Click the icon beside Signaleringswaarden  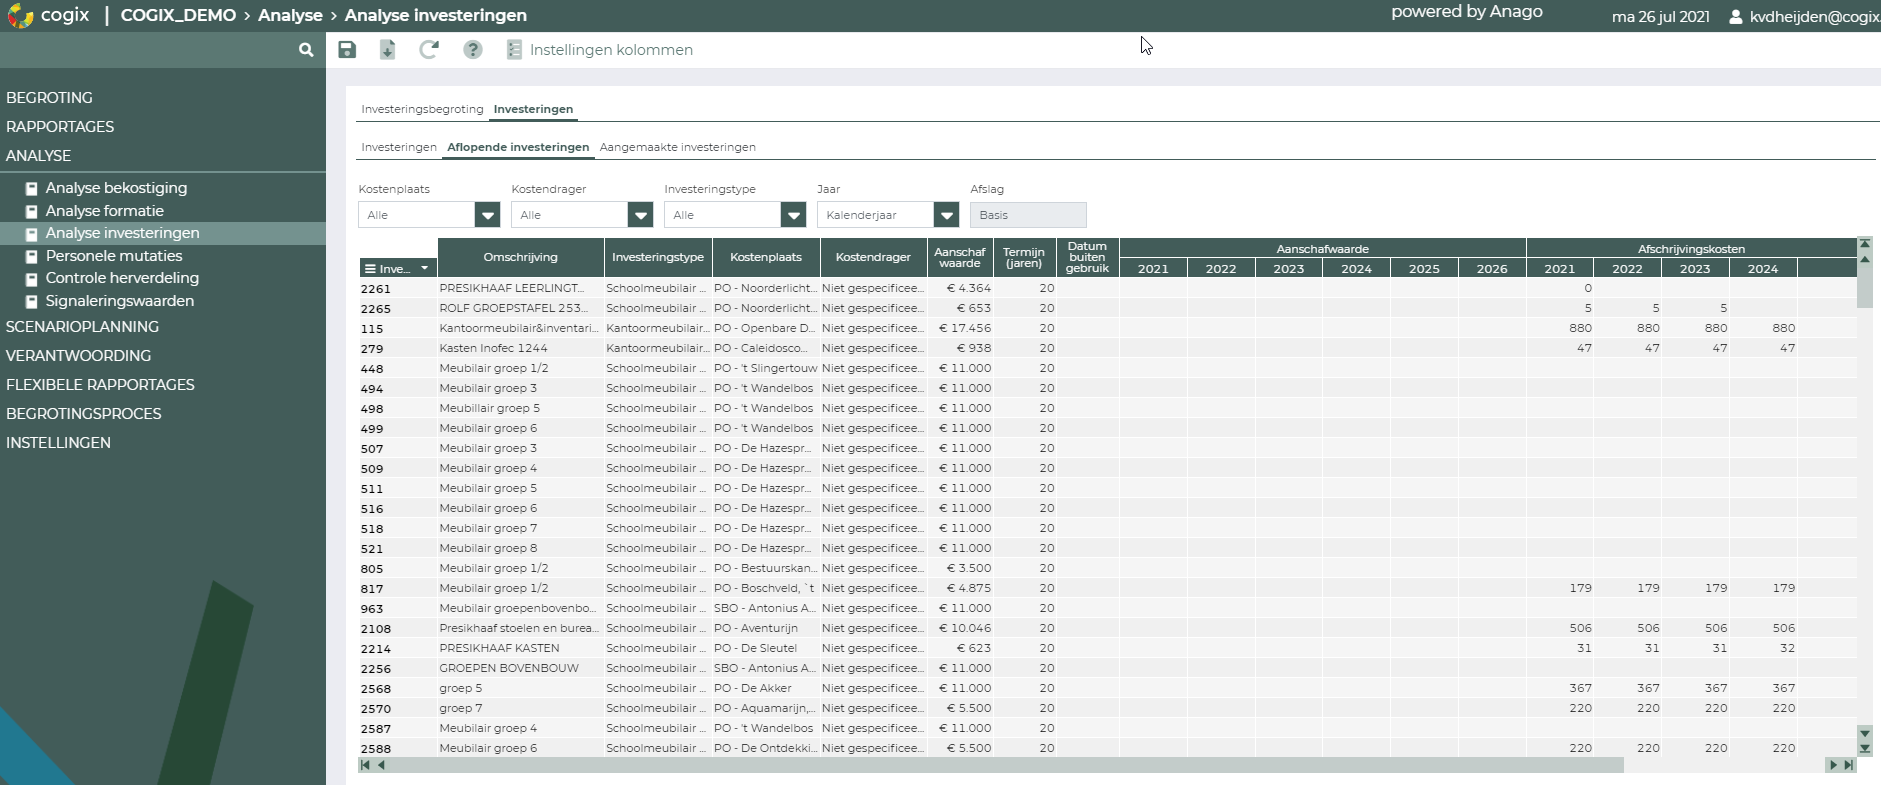pos(32,302)
